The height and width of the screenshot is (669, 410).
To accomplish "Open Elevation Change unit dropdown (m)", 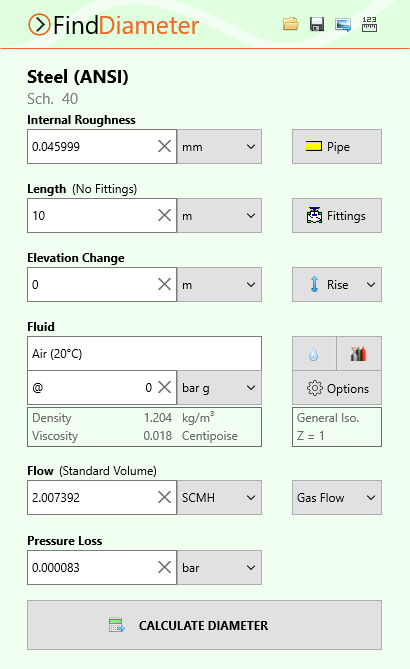I will pyautogui.click(x=219, y=285).
